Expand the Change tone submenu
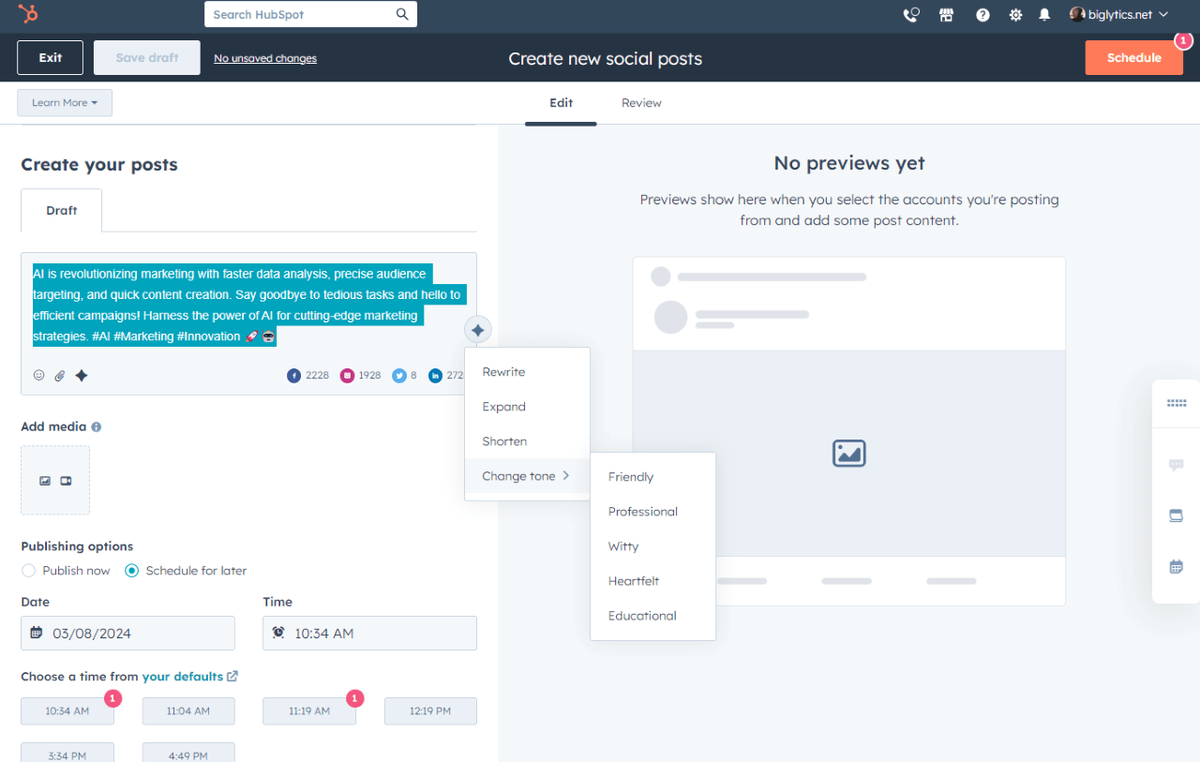The image size is (1200, 762). tap(527, 476)
